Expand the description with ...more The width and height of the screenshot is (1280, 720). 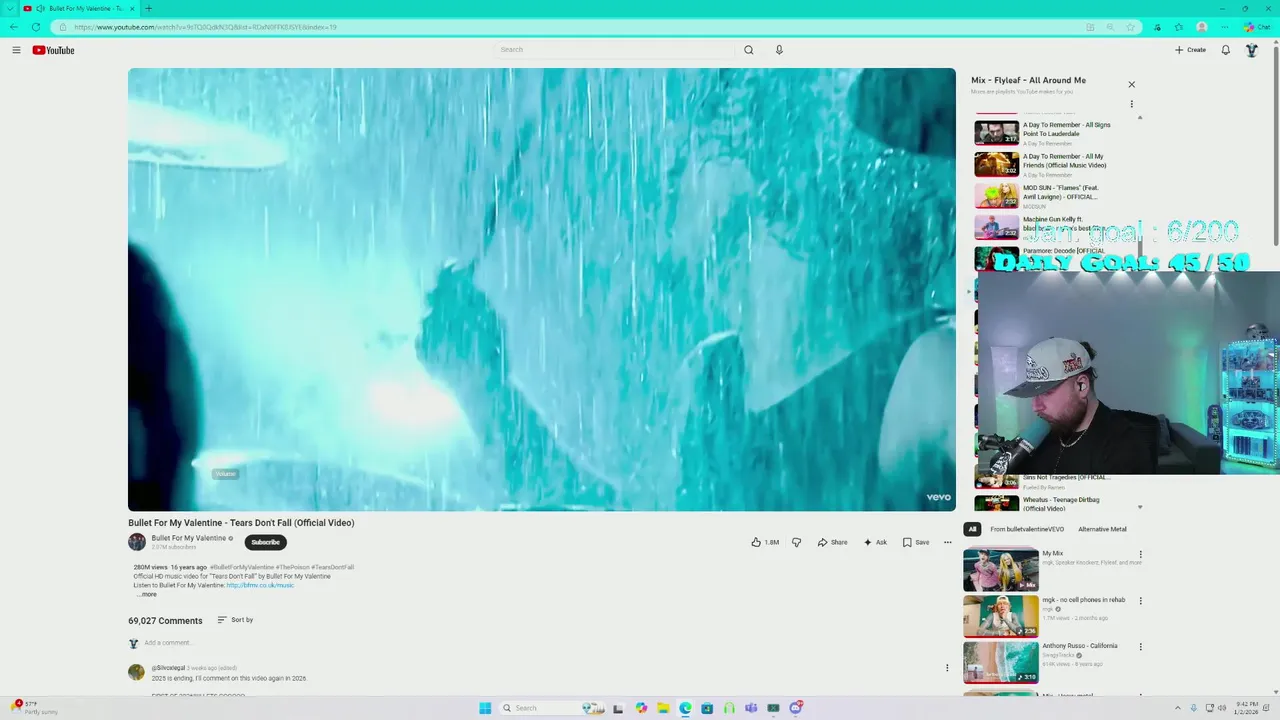click(x=147, y=594)
